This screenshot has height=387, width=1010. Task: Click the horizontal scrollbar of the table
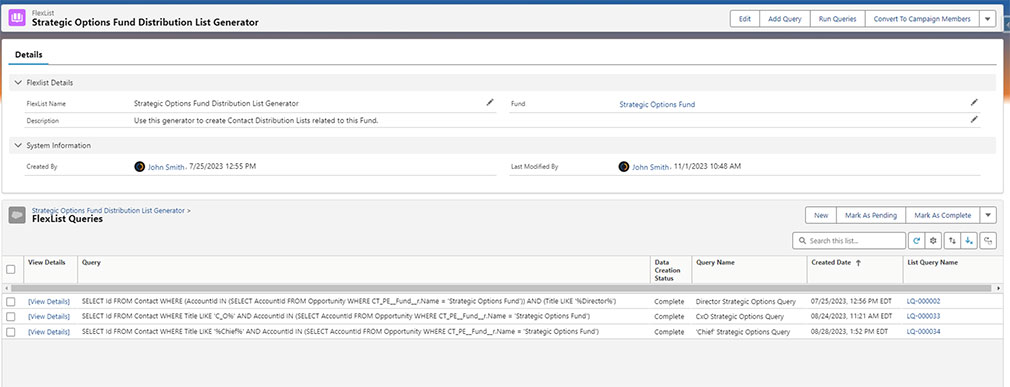(502, 288)
